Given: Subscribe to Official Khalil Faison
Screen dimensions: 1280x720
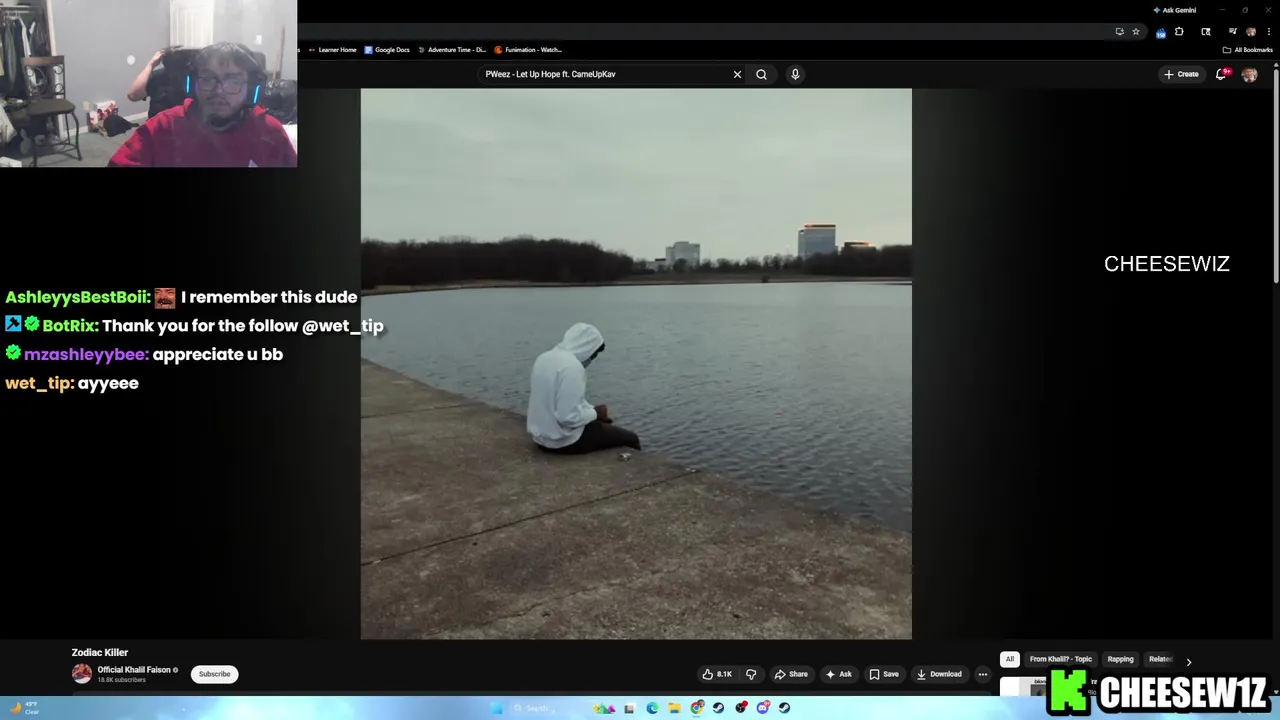Looking at the screenshot, I should coord(214,674).
